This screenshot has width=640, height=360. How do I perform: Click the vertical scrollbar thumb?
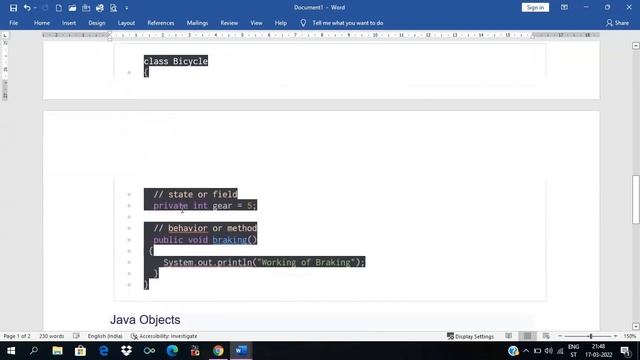pyautogui.click(x=636, y=200)
